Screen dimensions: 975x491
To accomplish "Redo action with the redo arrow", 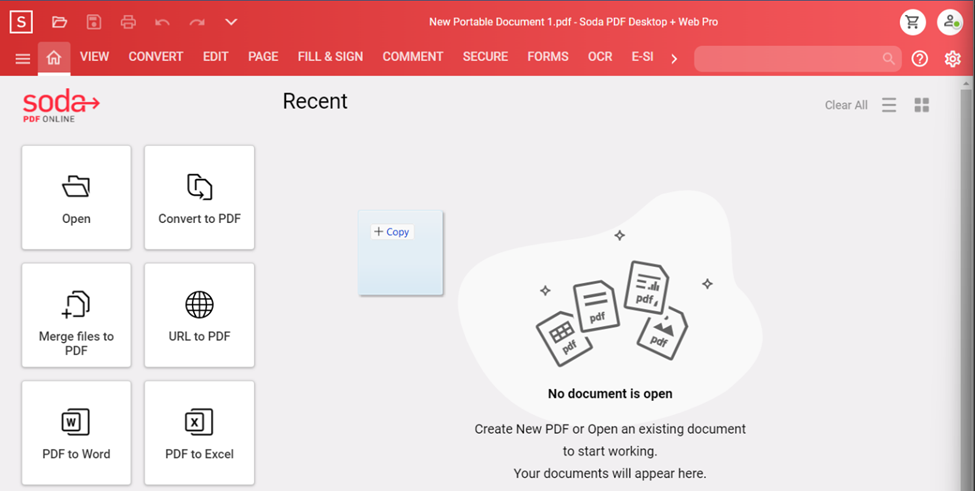I will [x=197, y=22].
